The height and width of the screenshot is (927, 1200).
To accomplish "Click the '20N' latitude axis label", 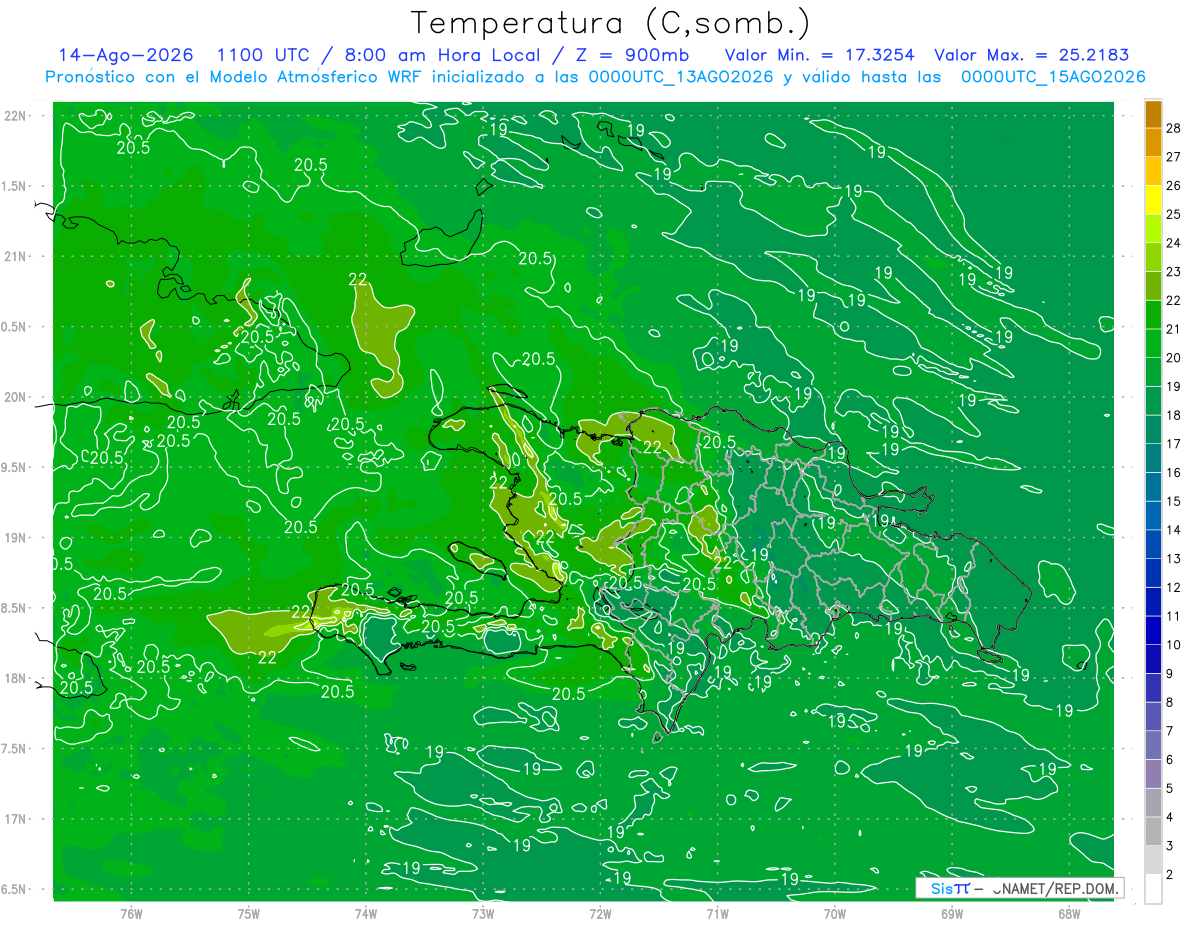I will [15, 398].
